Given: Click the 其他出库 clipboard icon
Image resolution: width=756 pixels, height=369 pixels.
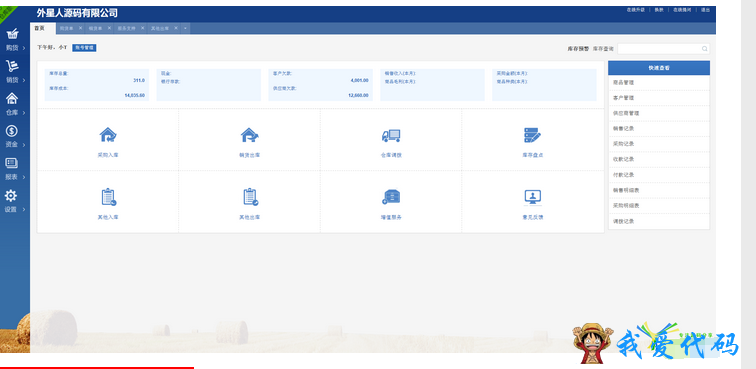Looking at the screenshot, I should (250, 197).
